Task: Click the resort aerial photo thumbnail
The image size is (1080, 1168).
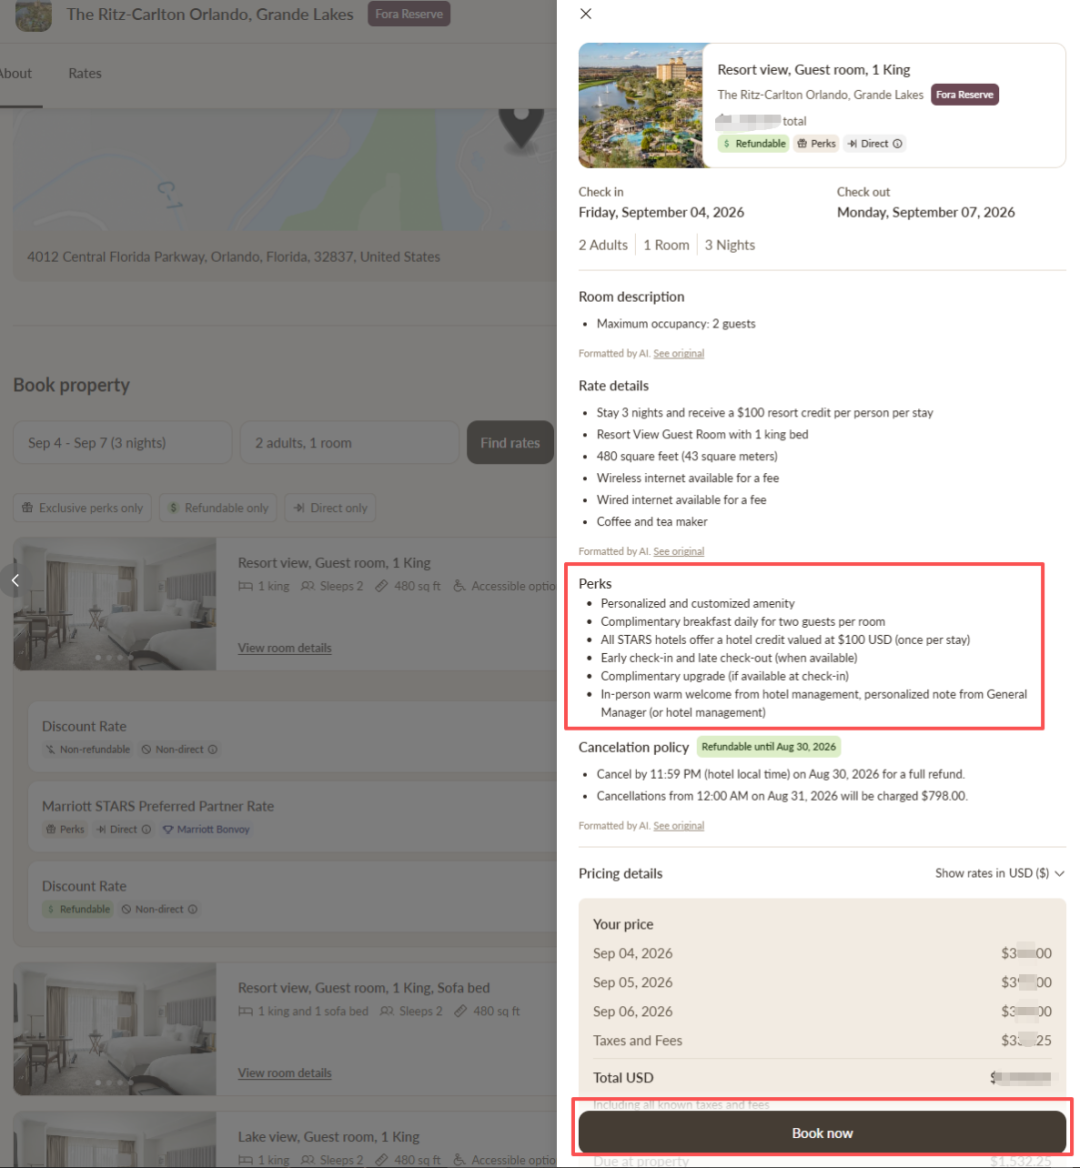Action: [x=641, y=105]
